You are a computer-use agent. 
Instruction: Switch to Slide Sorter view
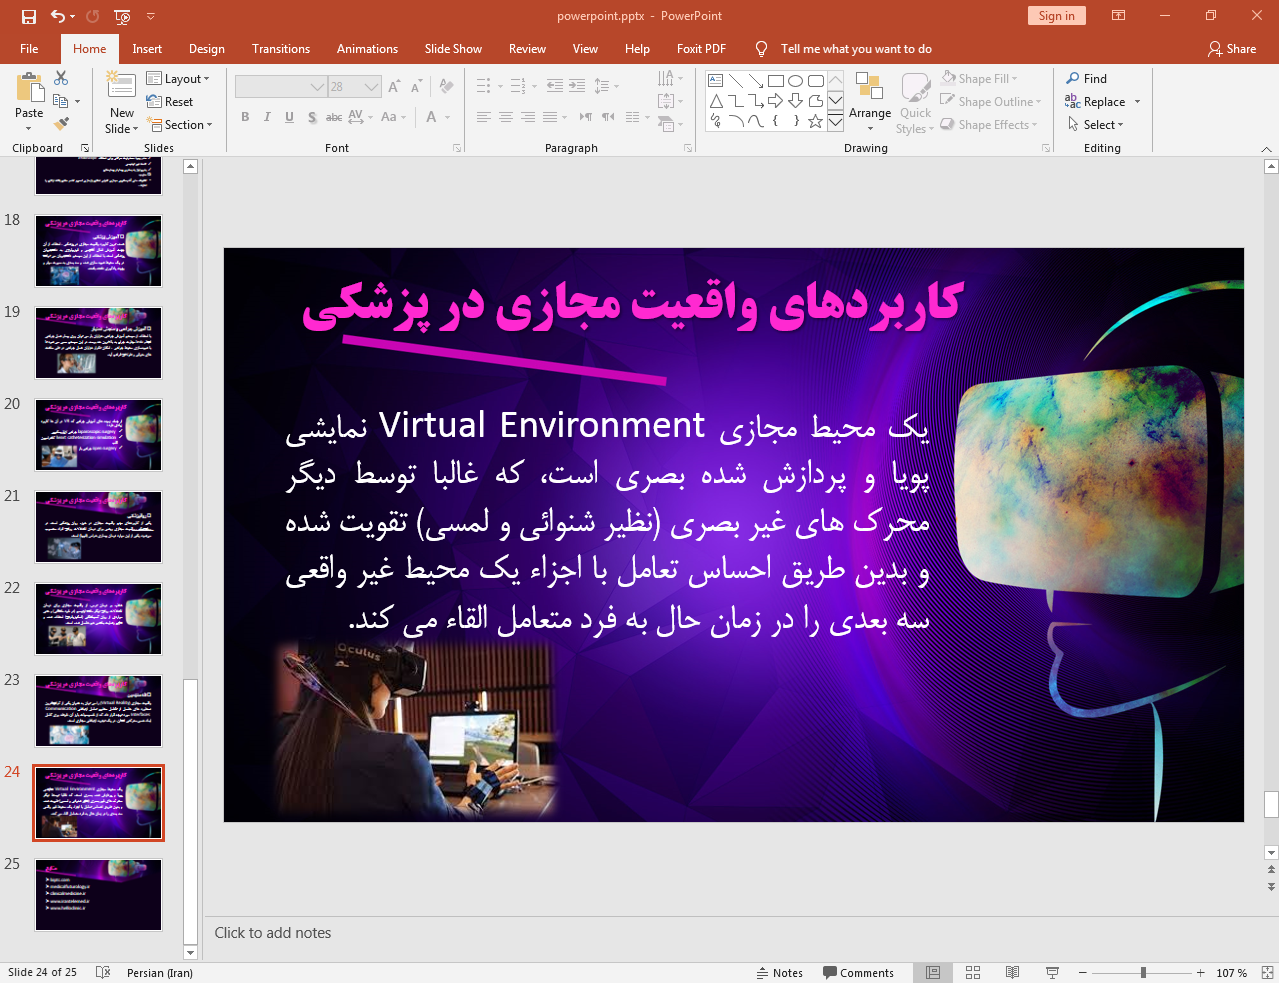pos(973,972)
